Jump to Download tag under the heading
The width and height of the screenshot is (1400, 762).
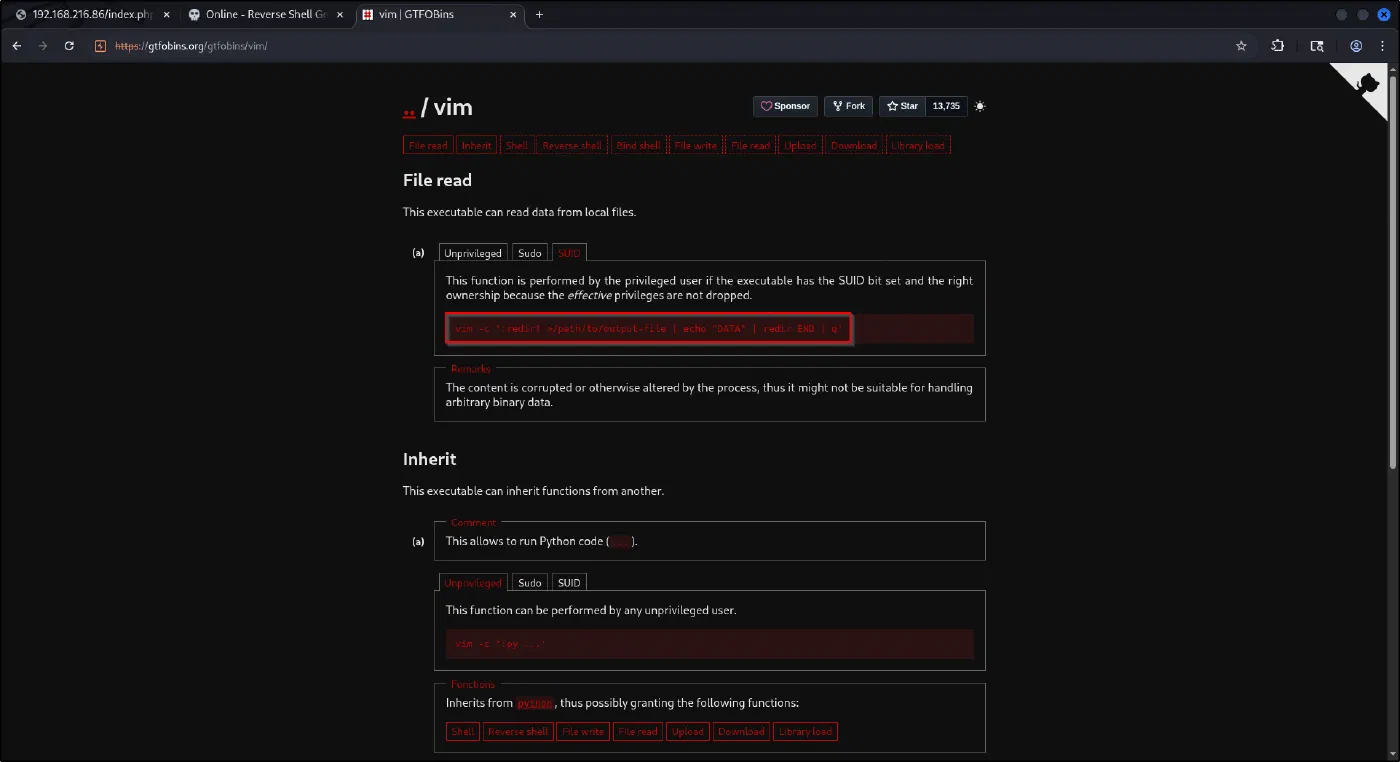pos(854,145)
